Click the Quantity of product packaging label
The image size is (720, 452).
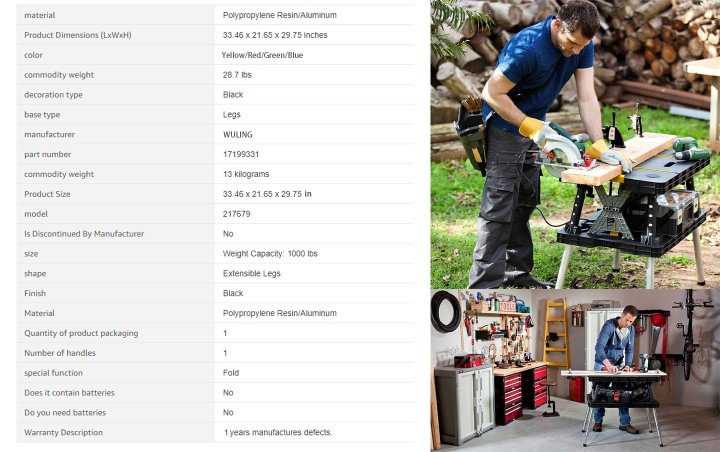coord(81,333)
